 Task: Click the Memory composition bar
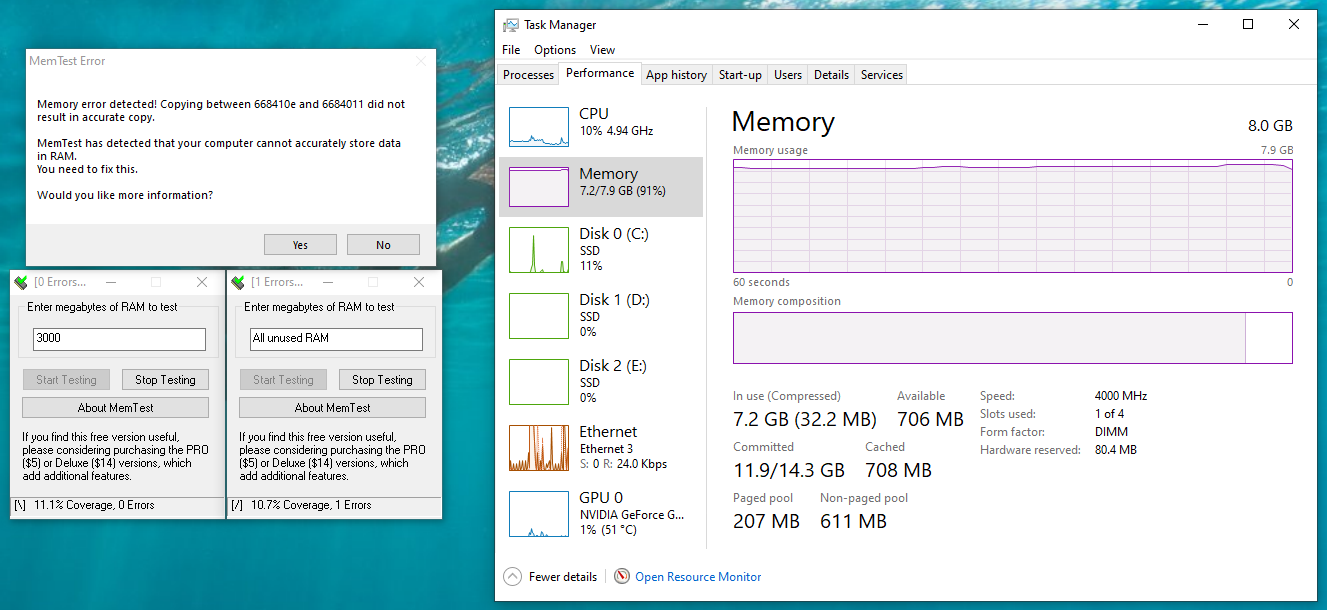[x=1013, y=338]
